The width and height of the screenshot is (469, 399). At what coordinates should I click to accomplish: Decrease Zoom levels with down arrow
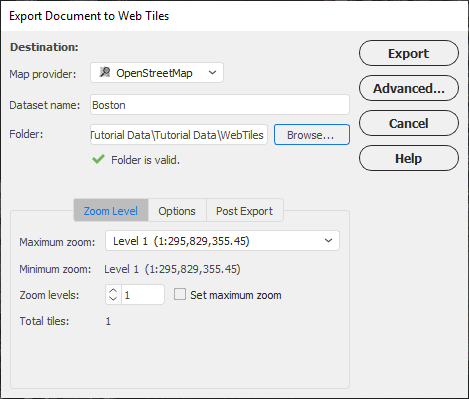click(113, 299)
